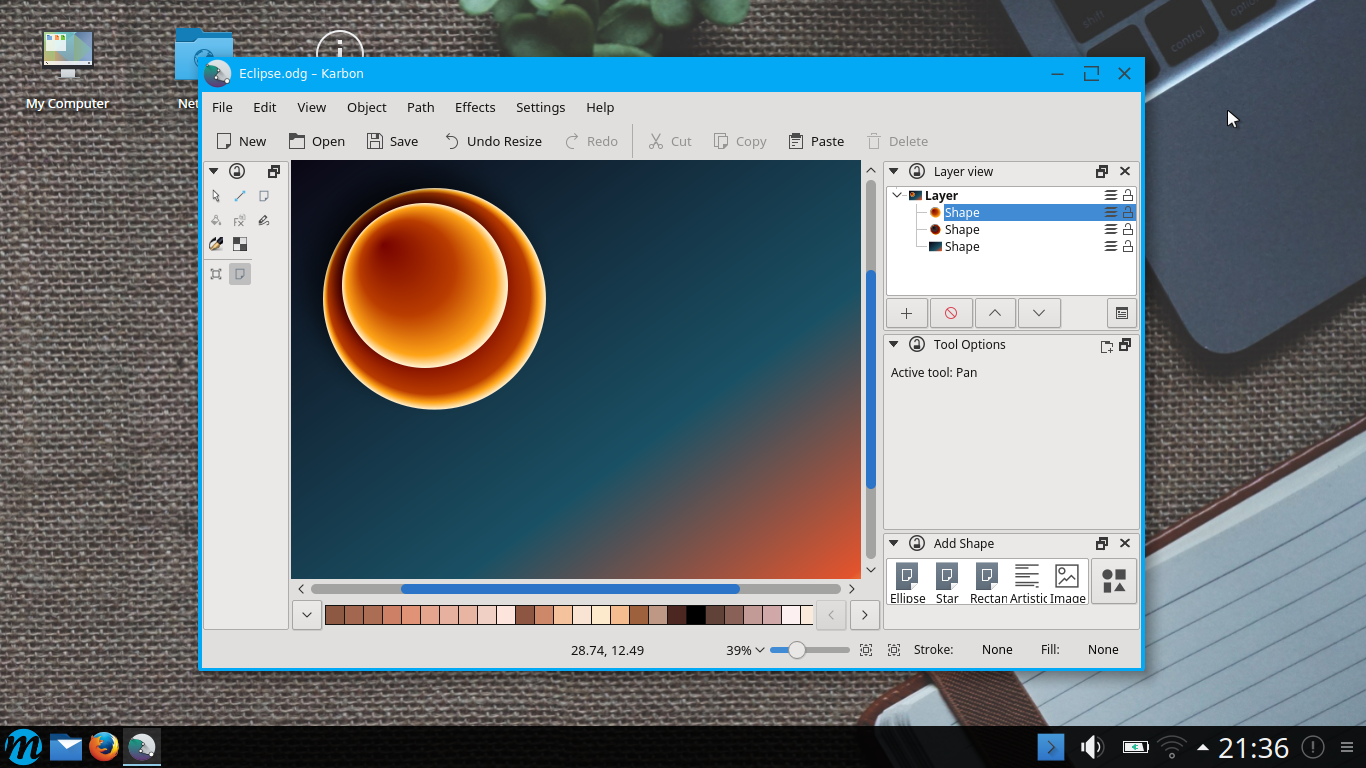The image size is (1366, 768).
Task: Toggle lock on the Layer row
Action: [1128, 195]
